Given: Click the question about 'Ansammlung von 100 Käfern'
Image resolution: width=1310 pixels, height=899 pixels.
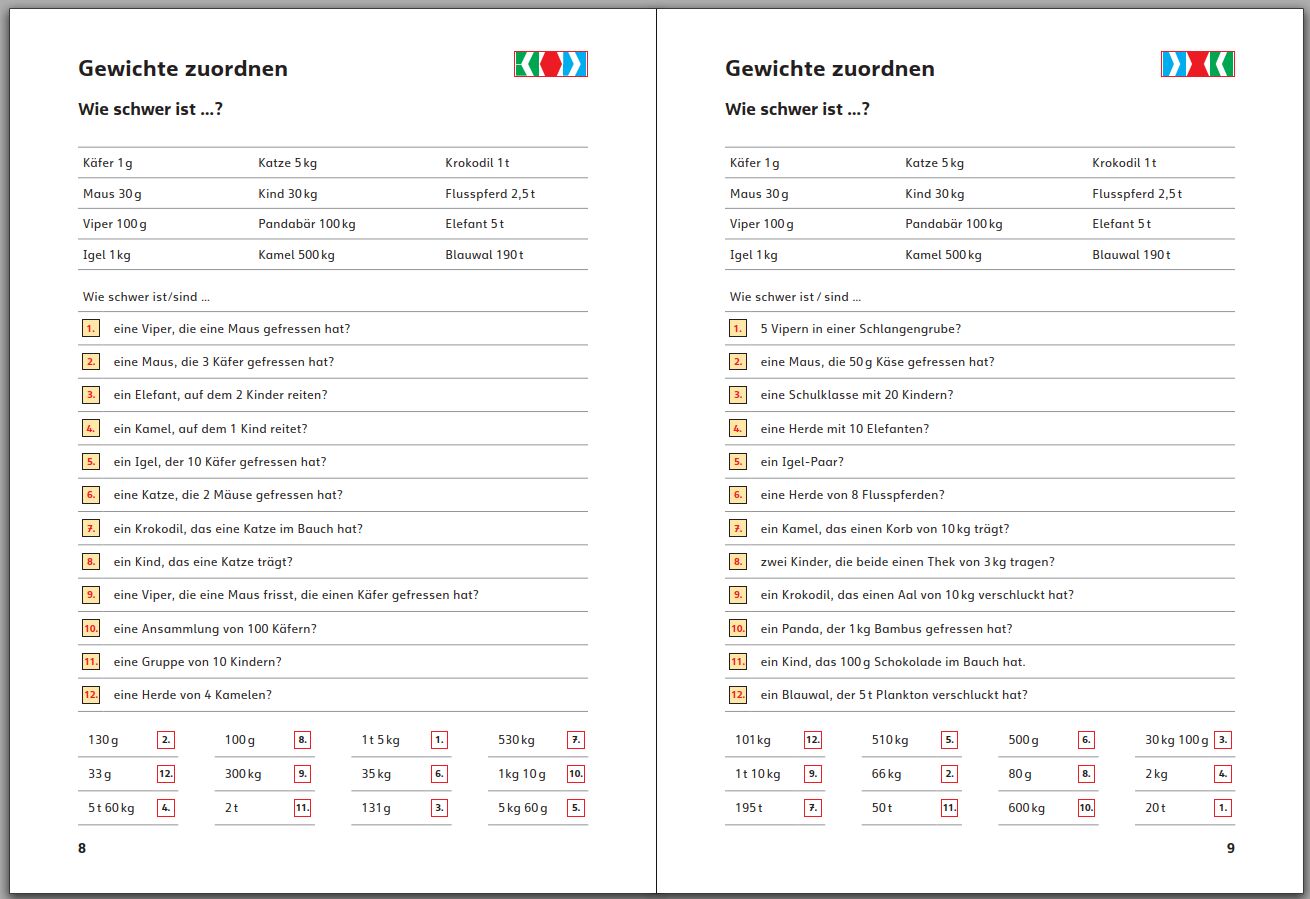Looking at the screenshot, I should (x=215, y=629).
